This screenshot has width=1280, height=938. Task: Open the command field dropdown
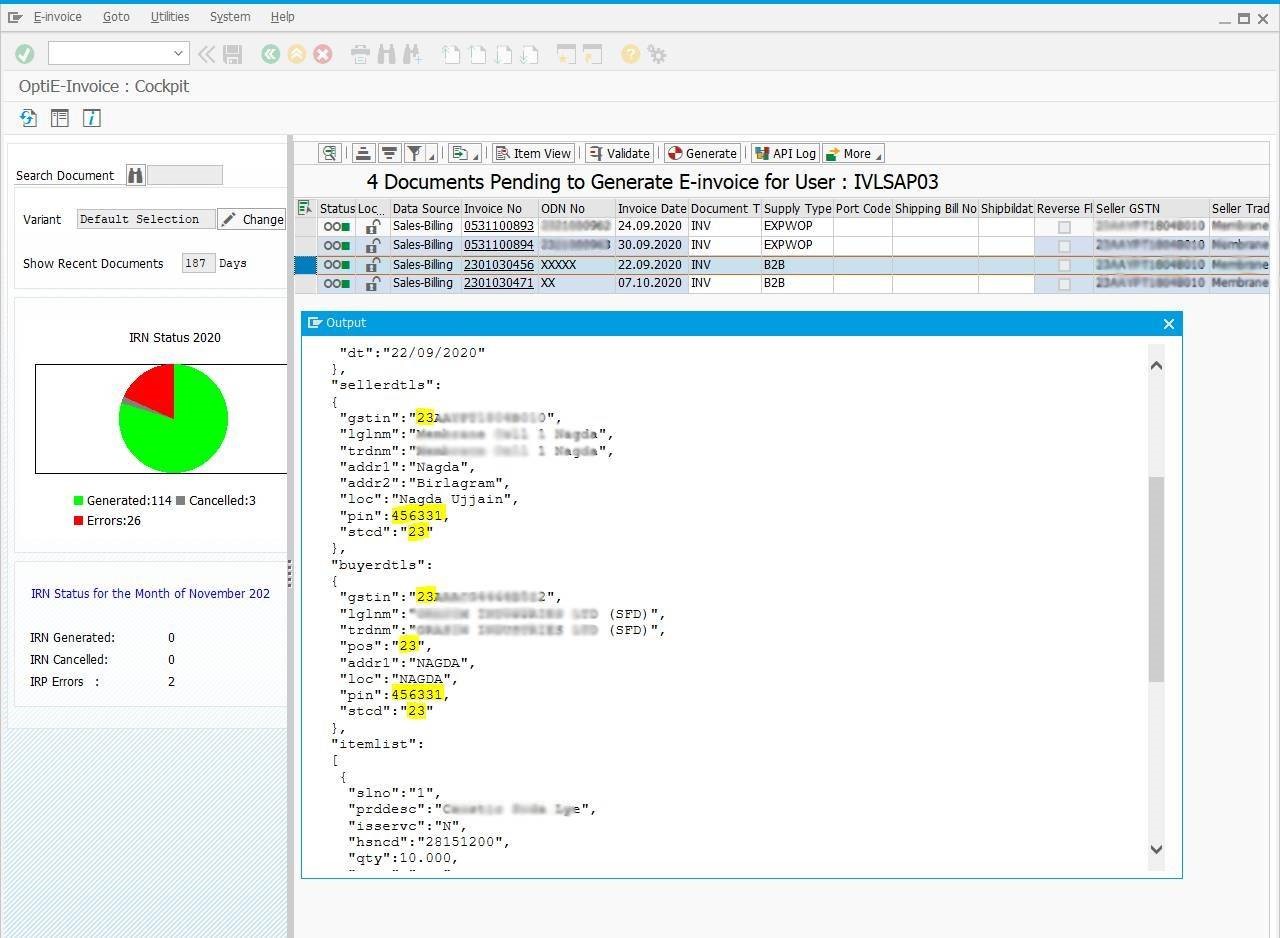(178, 54)
